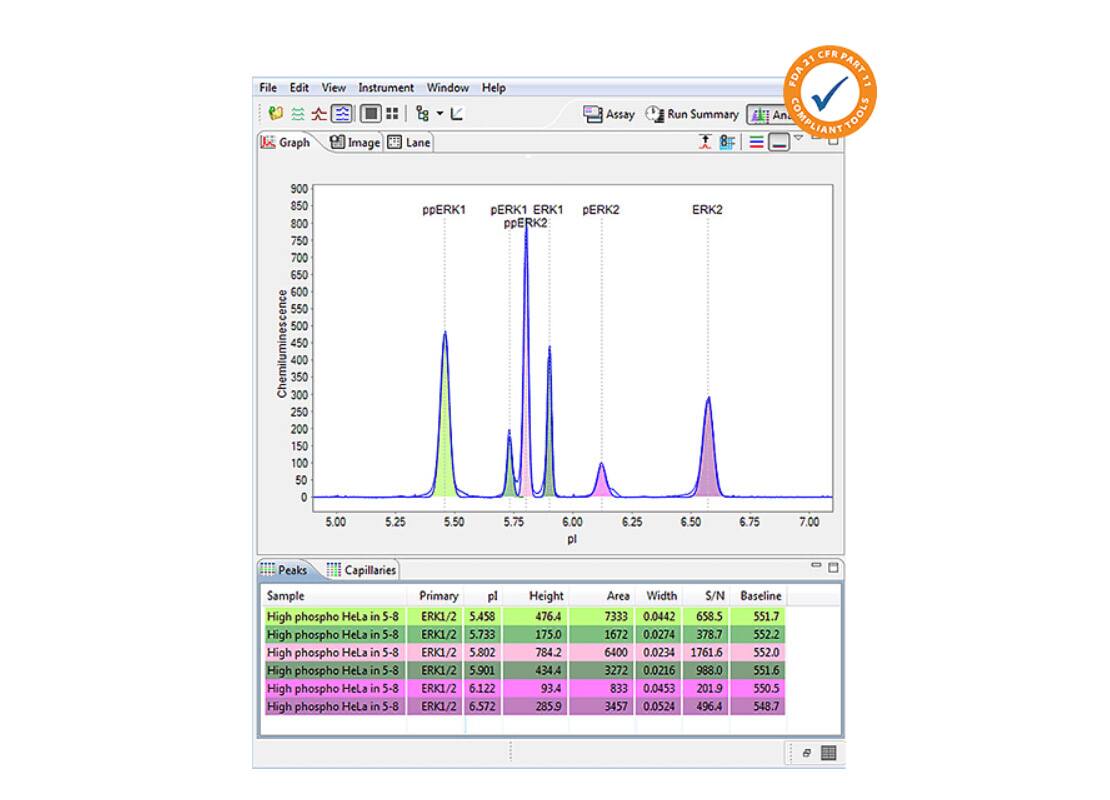
Task: Click the Area value 3272
Action: click(x=615, y=670)
